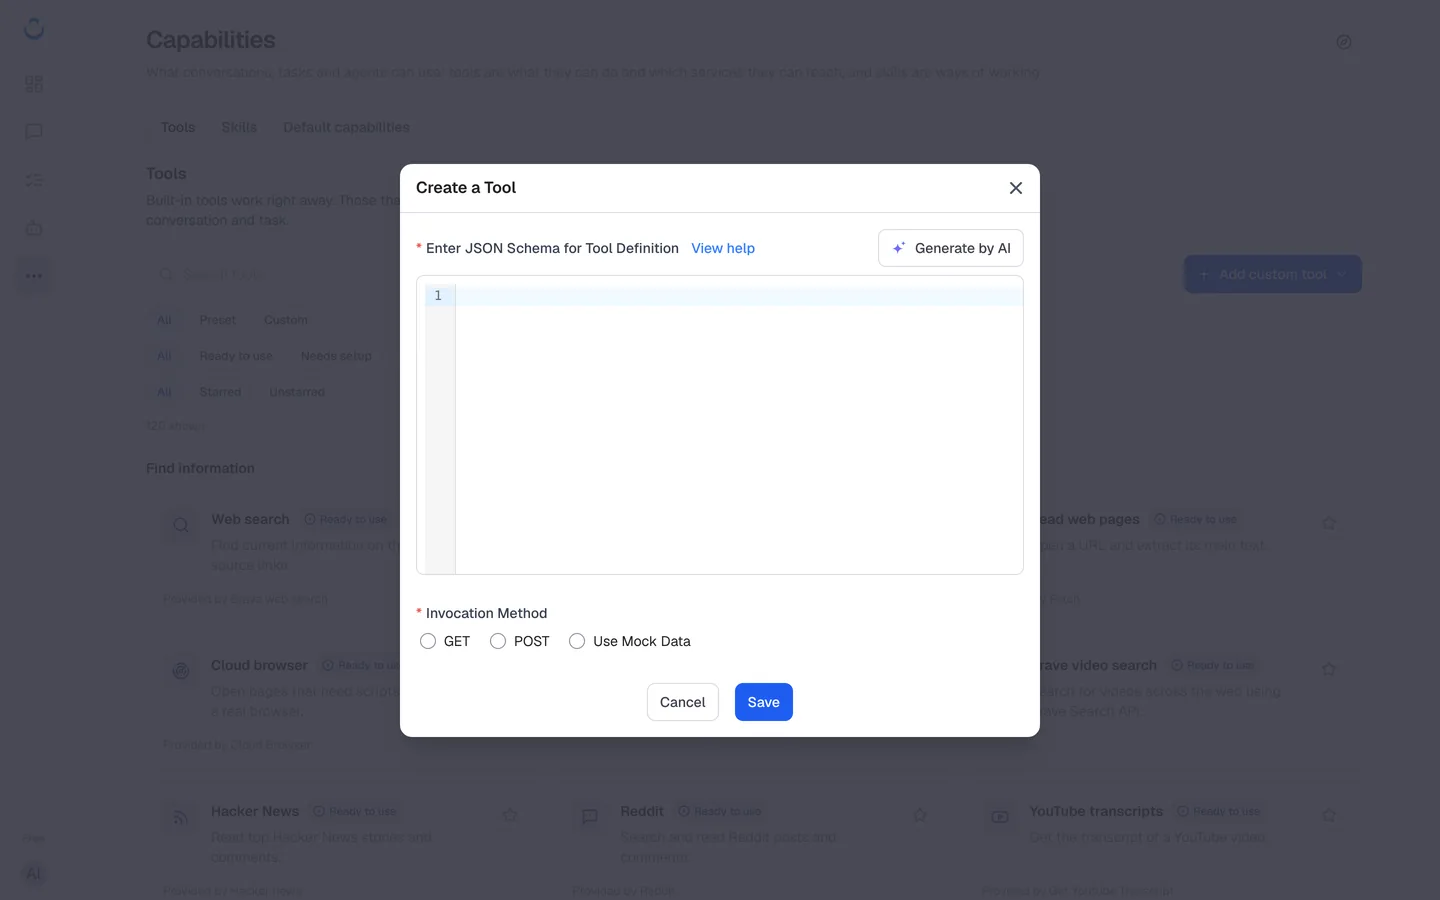Open the task list icon in the sidebar
Viewport: 1440px width, 900px height.
(x=34, y=180)
